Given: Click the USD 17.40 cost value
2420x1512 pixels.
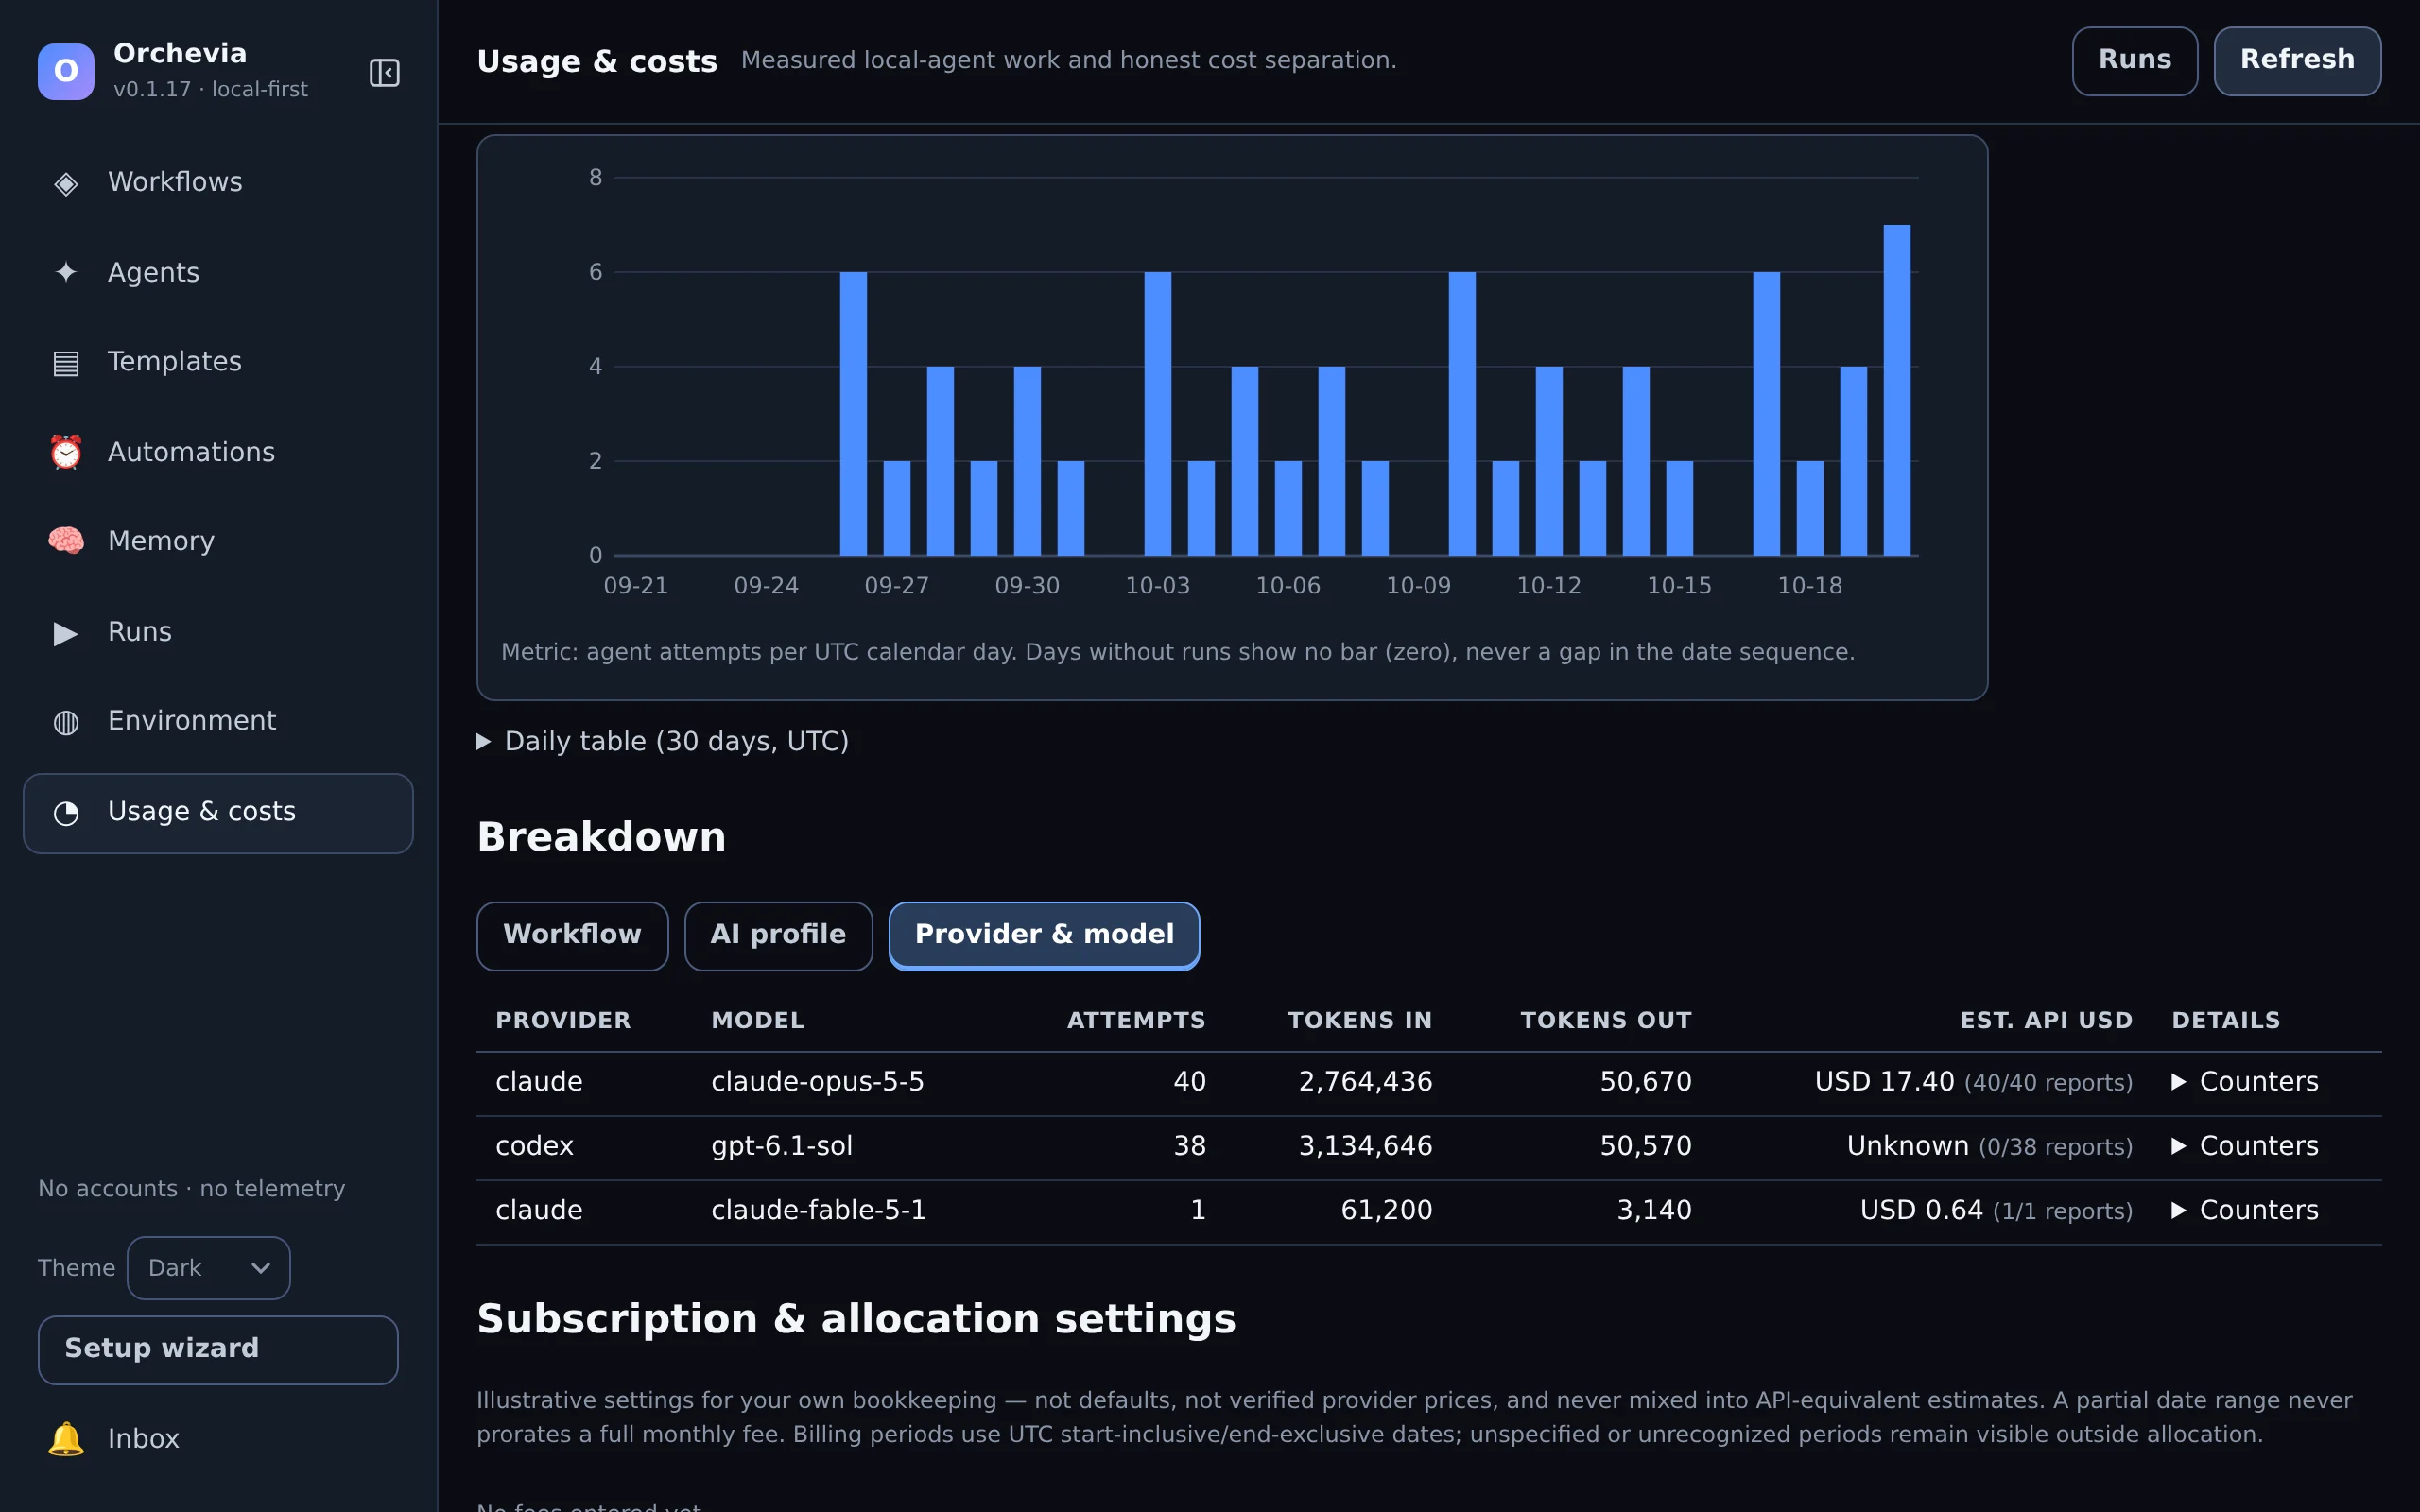Looking at the screenshot, I should [x=1884, y=1082].
